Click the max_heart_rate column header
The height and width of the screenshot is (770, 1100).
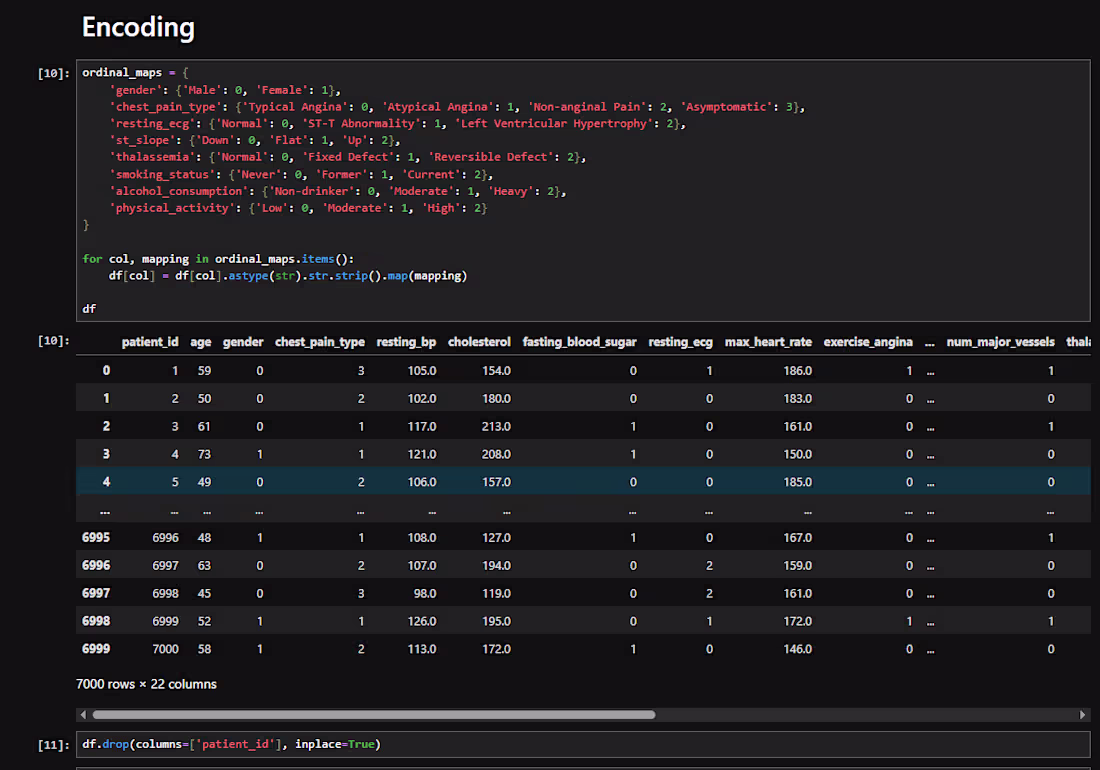point(768,342)
